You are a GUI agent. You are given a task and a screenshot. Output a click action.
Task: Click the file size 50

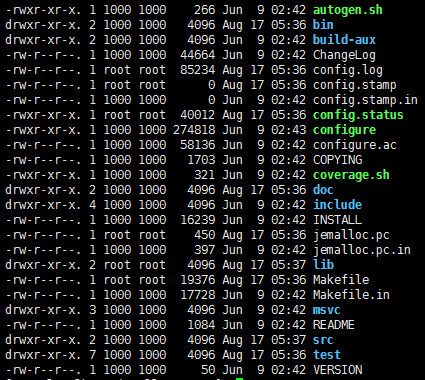(208, 370)
